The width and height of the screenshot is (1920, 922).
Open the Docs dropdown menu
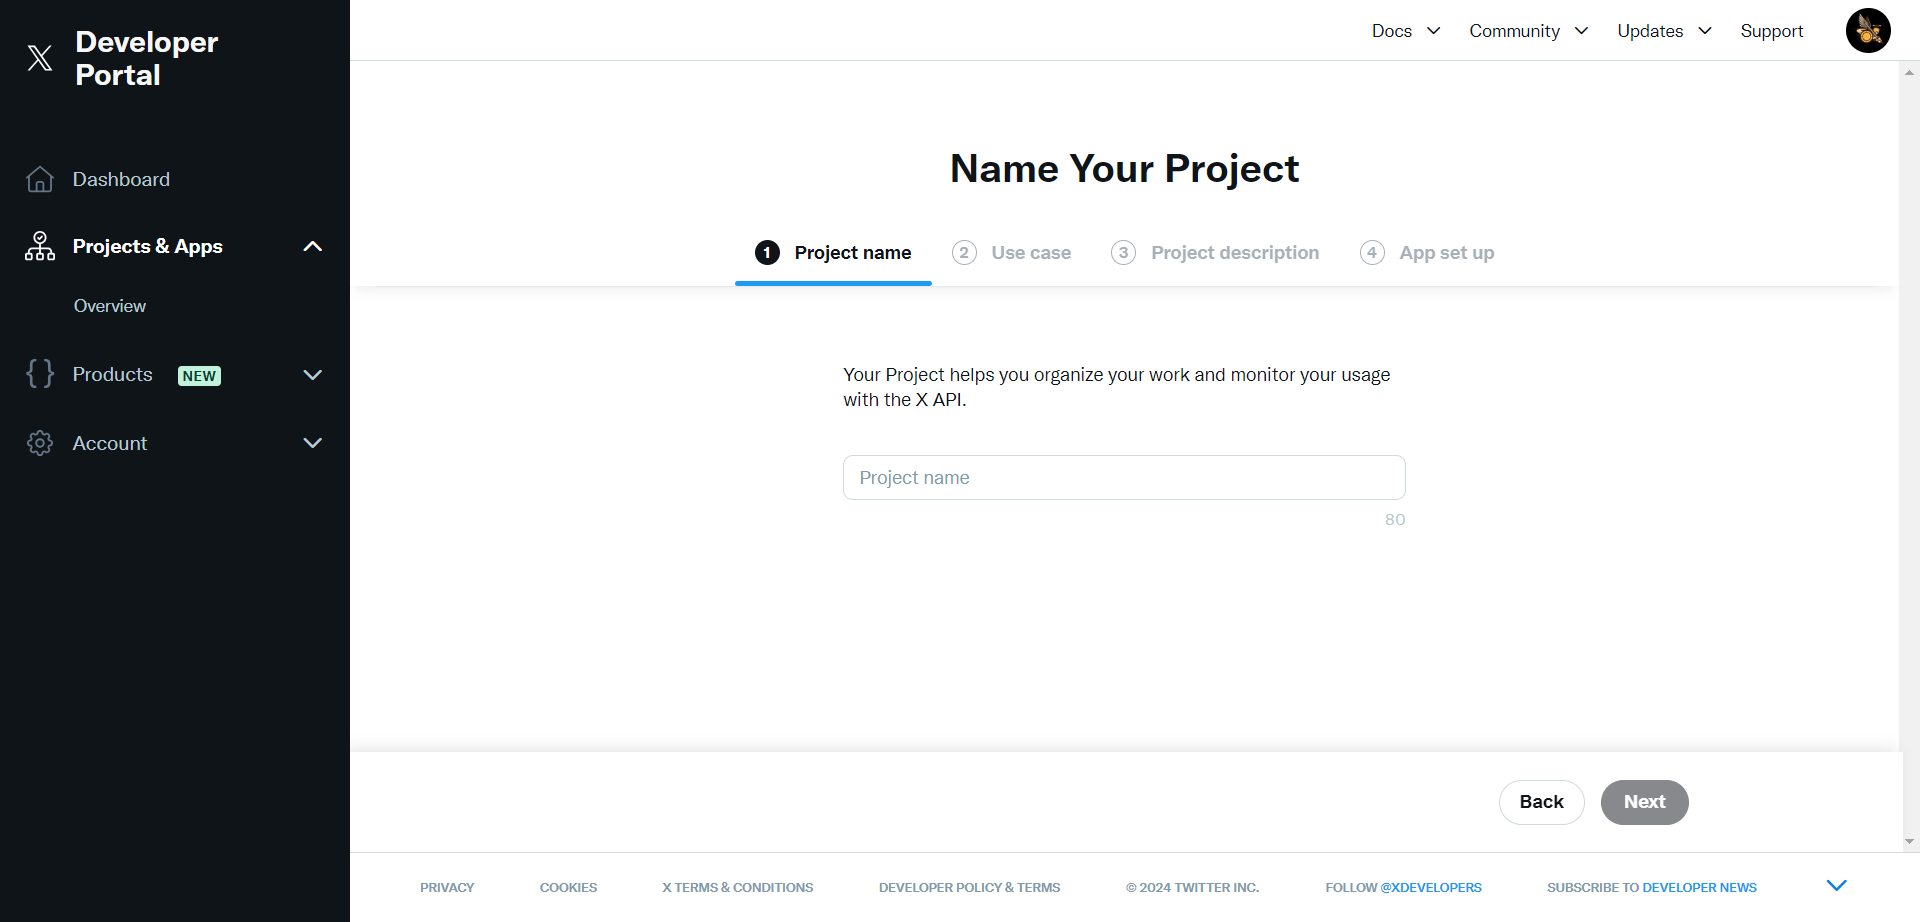(1405, 31)
